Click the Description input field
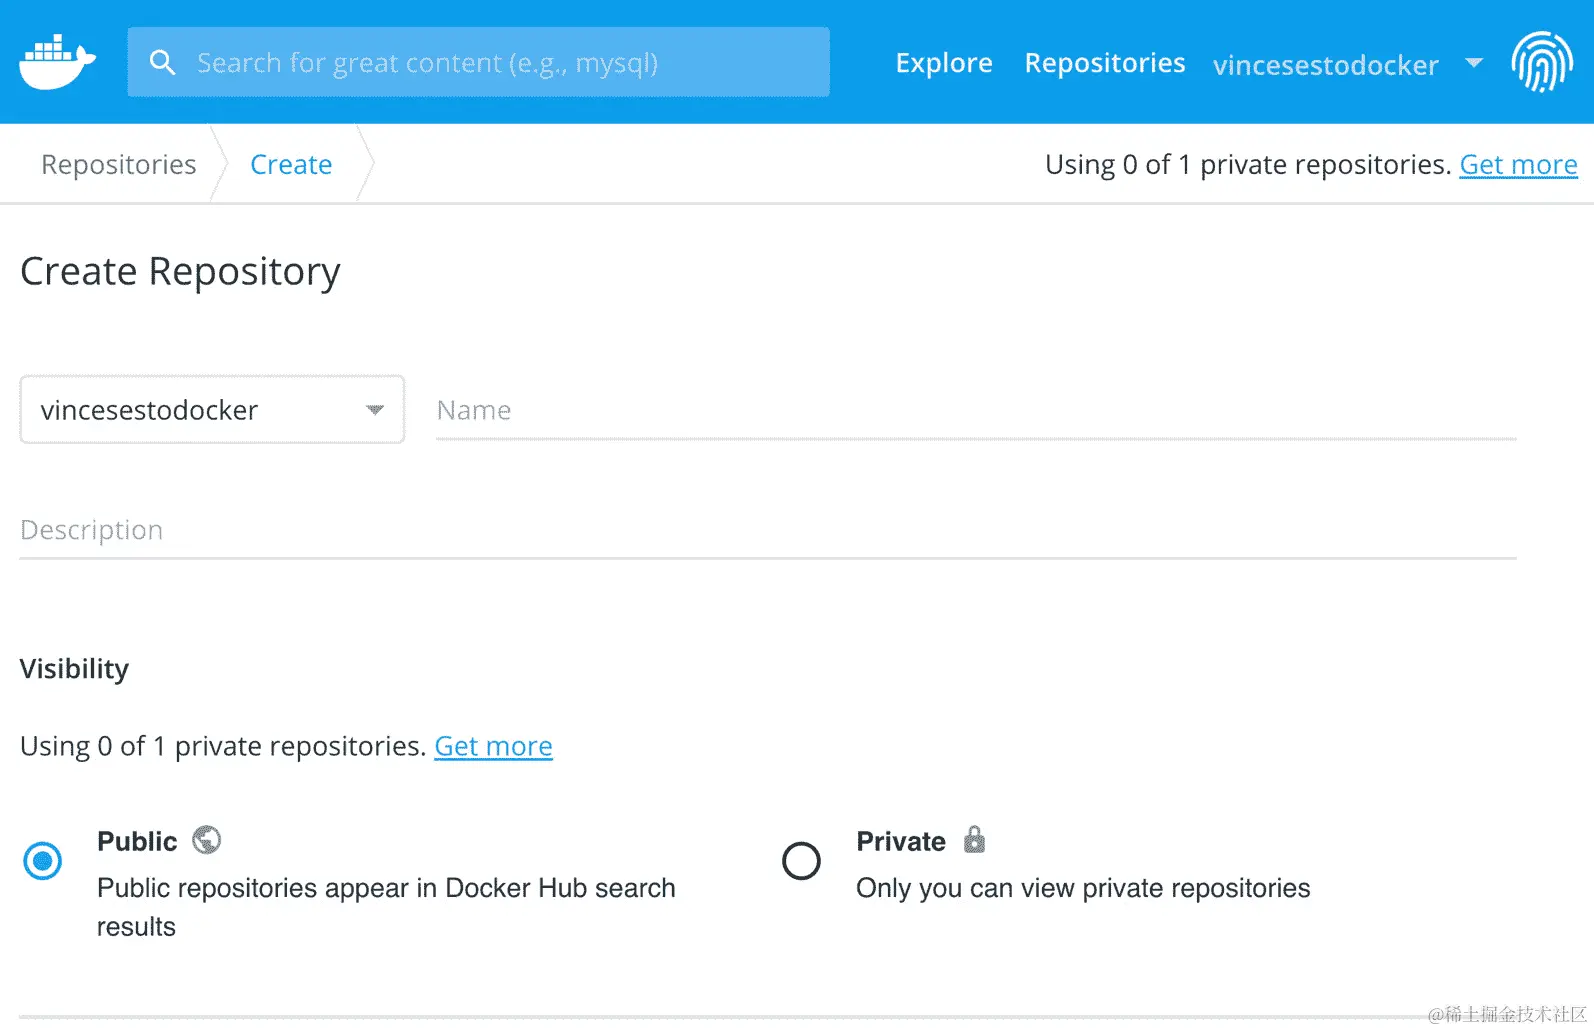The image size is (1594, 1031). pyautogui.click(x=768, y=530)
